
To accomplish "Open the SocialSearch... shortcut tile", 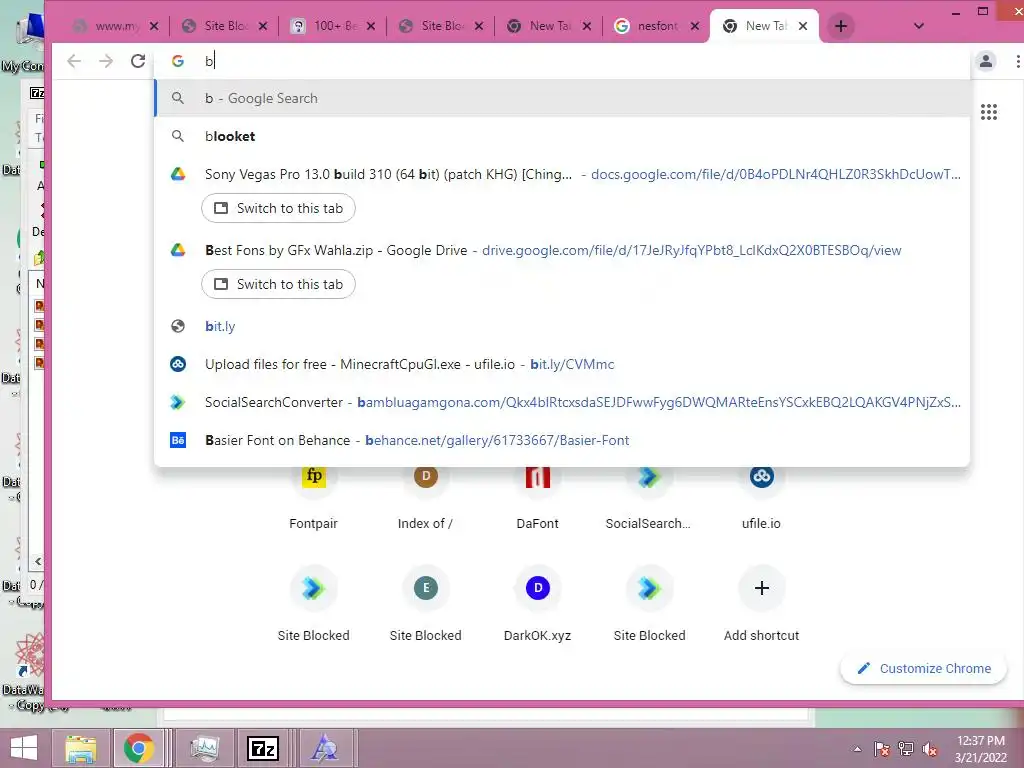I will [648, 495].
